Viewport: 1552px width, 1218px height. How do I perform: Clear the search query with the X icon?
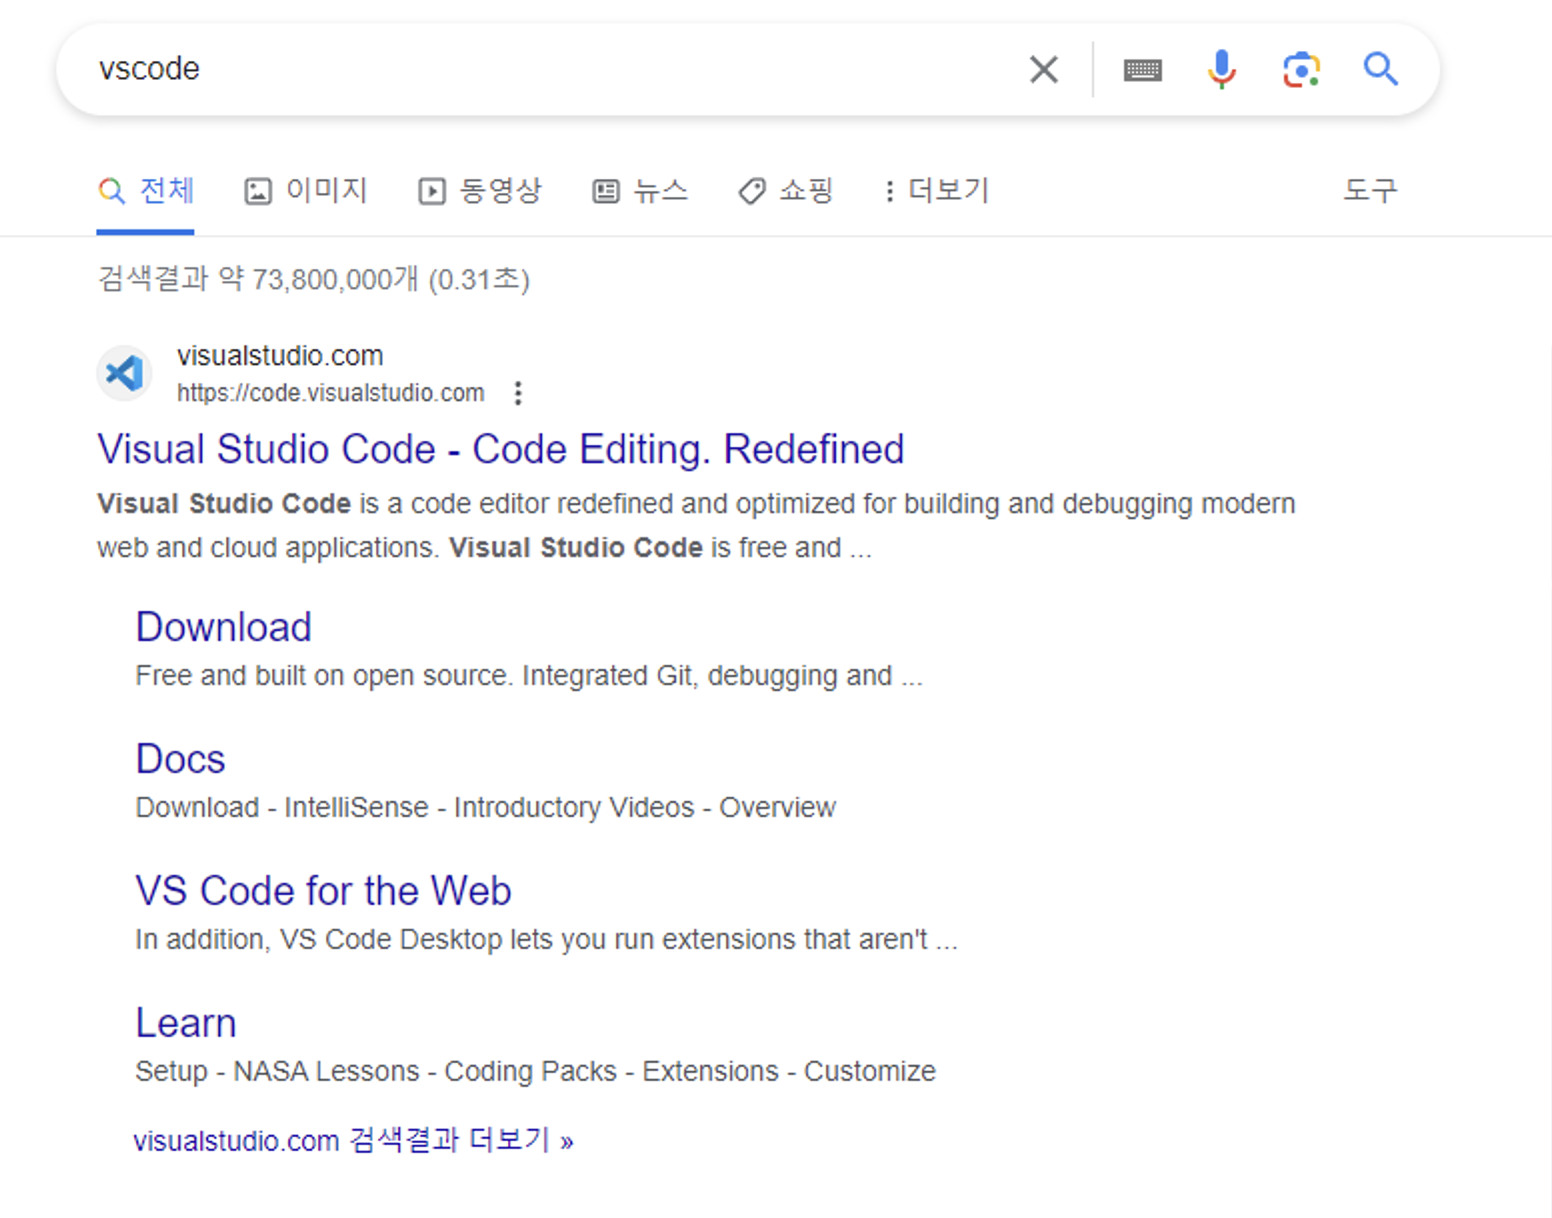click(1043, 69)
